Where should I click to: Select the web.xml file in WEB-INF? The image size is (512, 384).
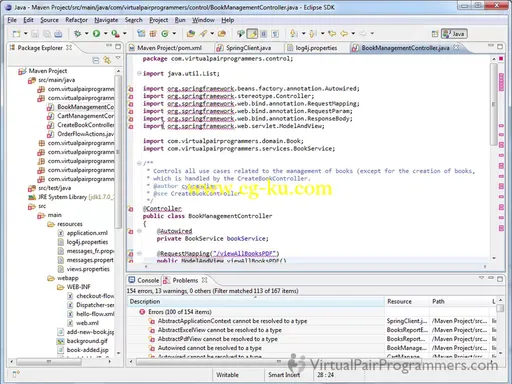click(x=87, y=323)
